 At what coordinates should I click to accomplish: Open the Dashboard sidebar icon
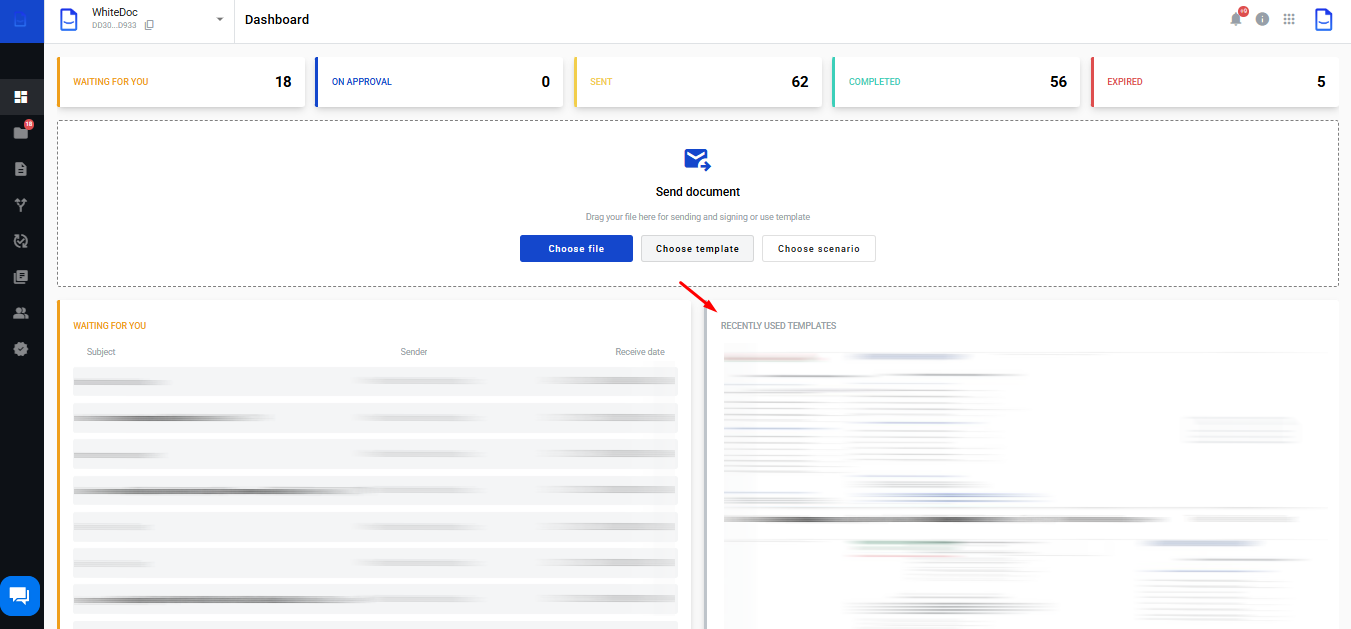pyautogui.click(x=21, y=97)
